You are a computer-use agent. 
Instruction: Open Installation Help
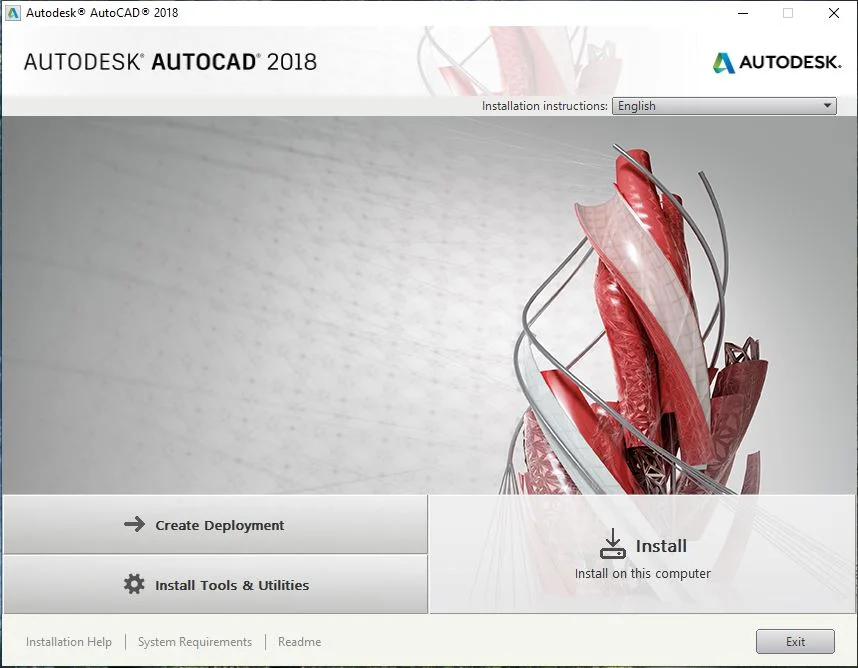tap(68, 641)
